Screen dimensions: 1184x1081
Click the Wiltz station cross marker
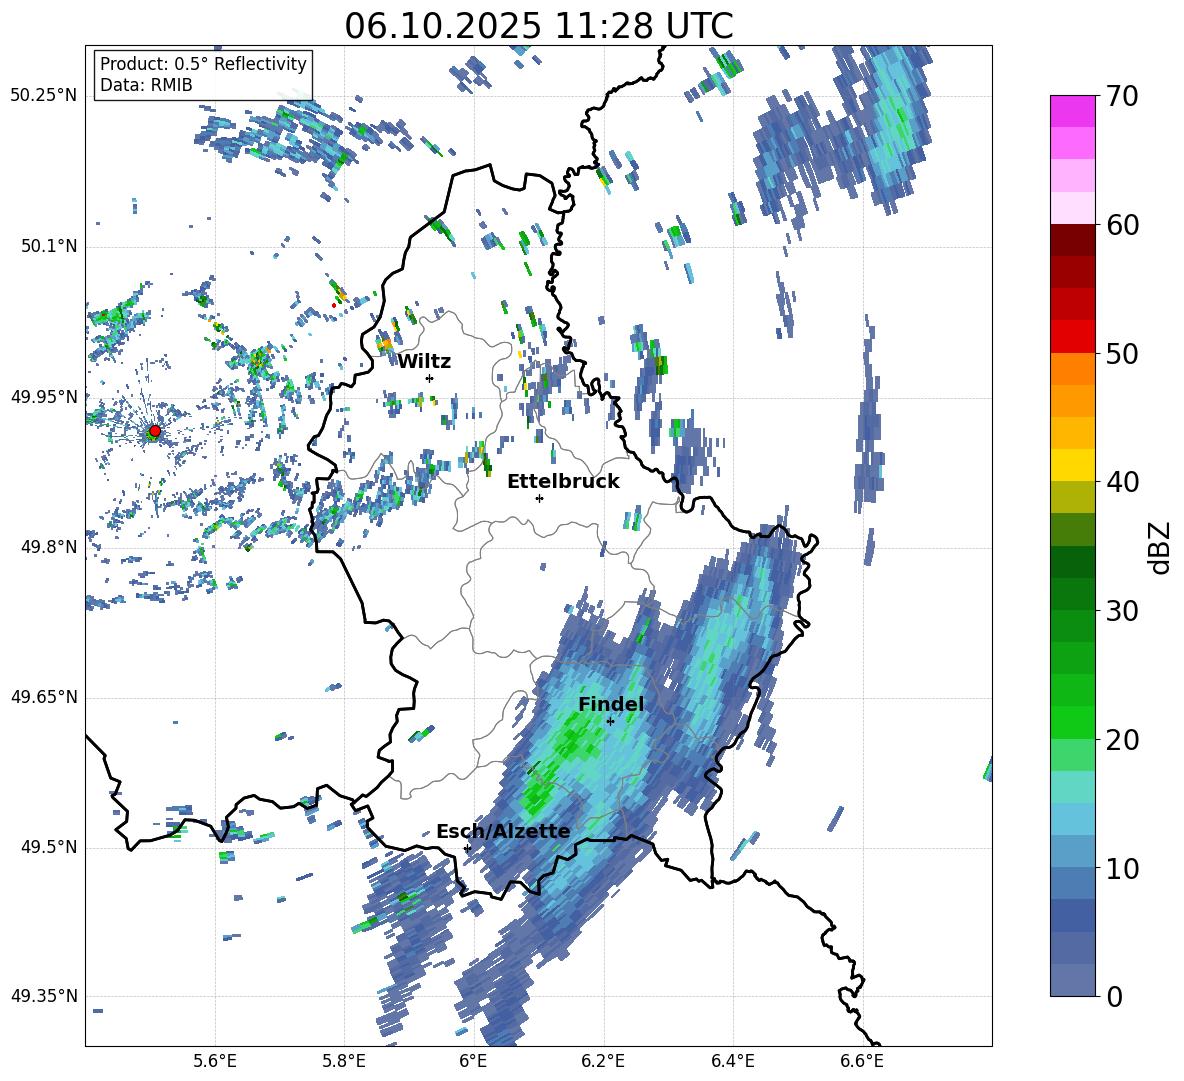pos(430,378)
